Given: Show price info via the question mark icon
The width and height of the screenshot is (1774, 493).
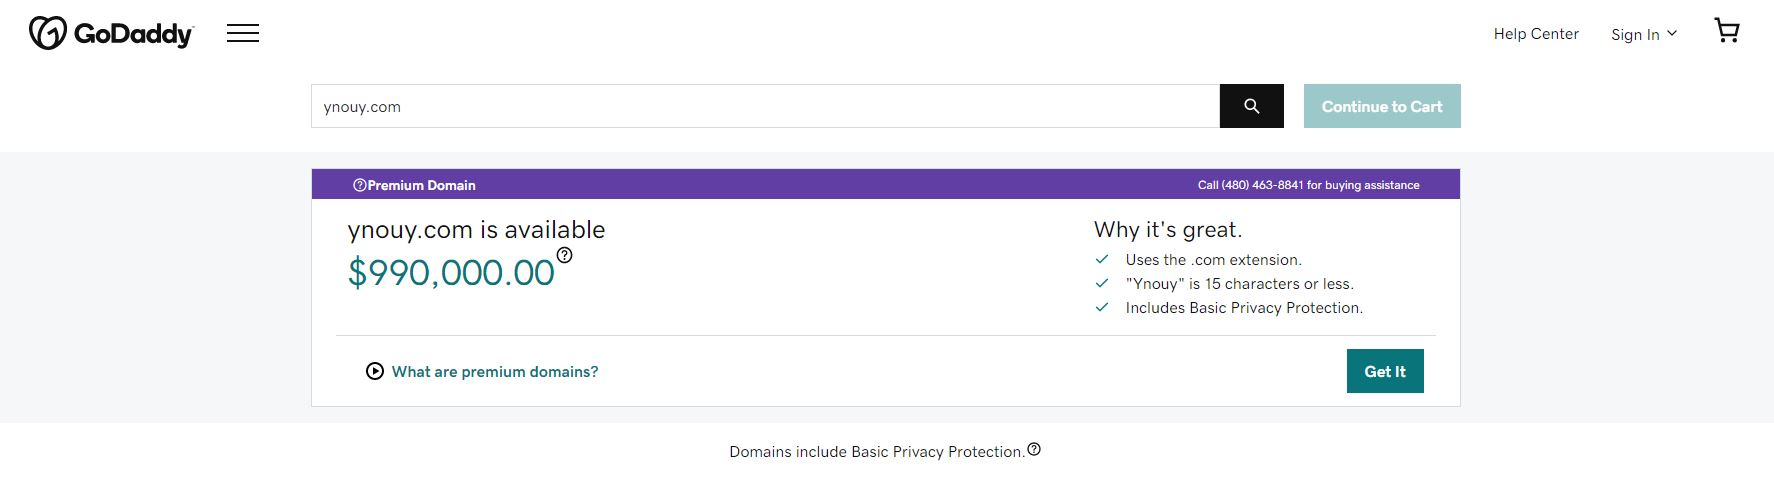Looking at the screenshot, I should click(x=565, y=255).
